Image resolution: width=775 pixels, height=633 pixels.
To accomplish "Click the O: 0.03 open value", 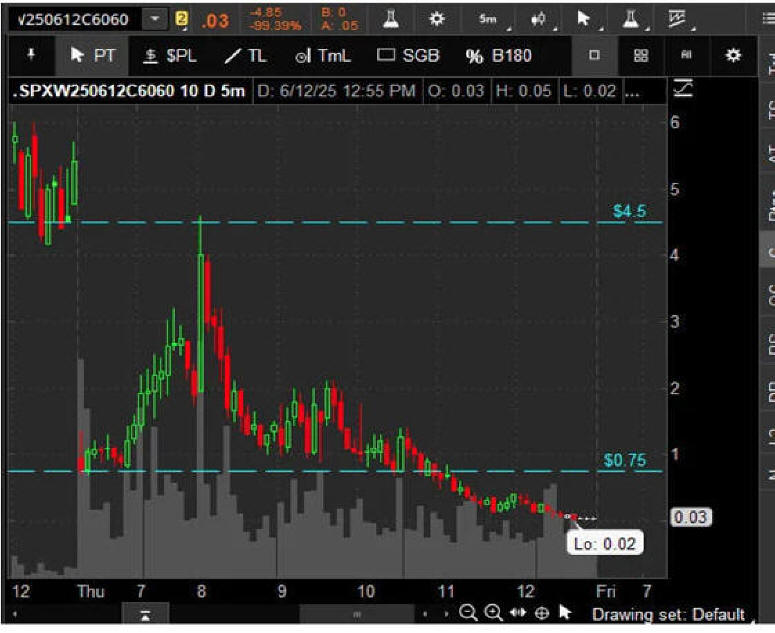I will coord(456,91).
